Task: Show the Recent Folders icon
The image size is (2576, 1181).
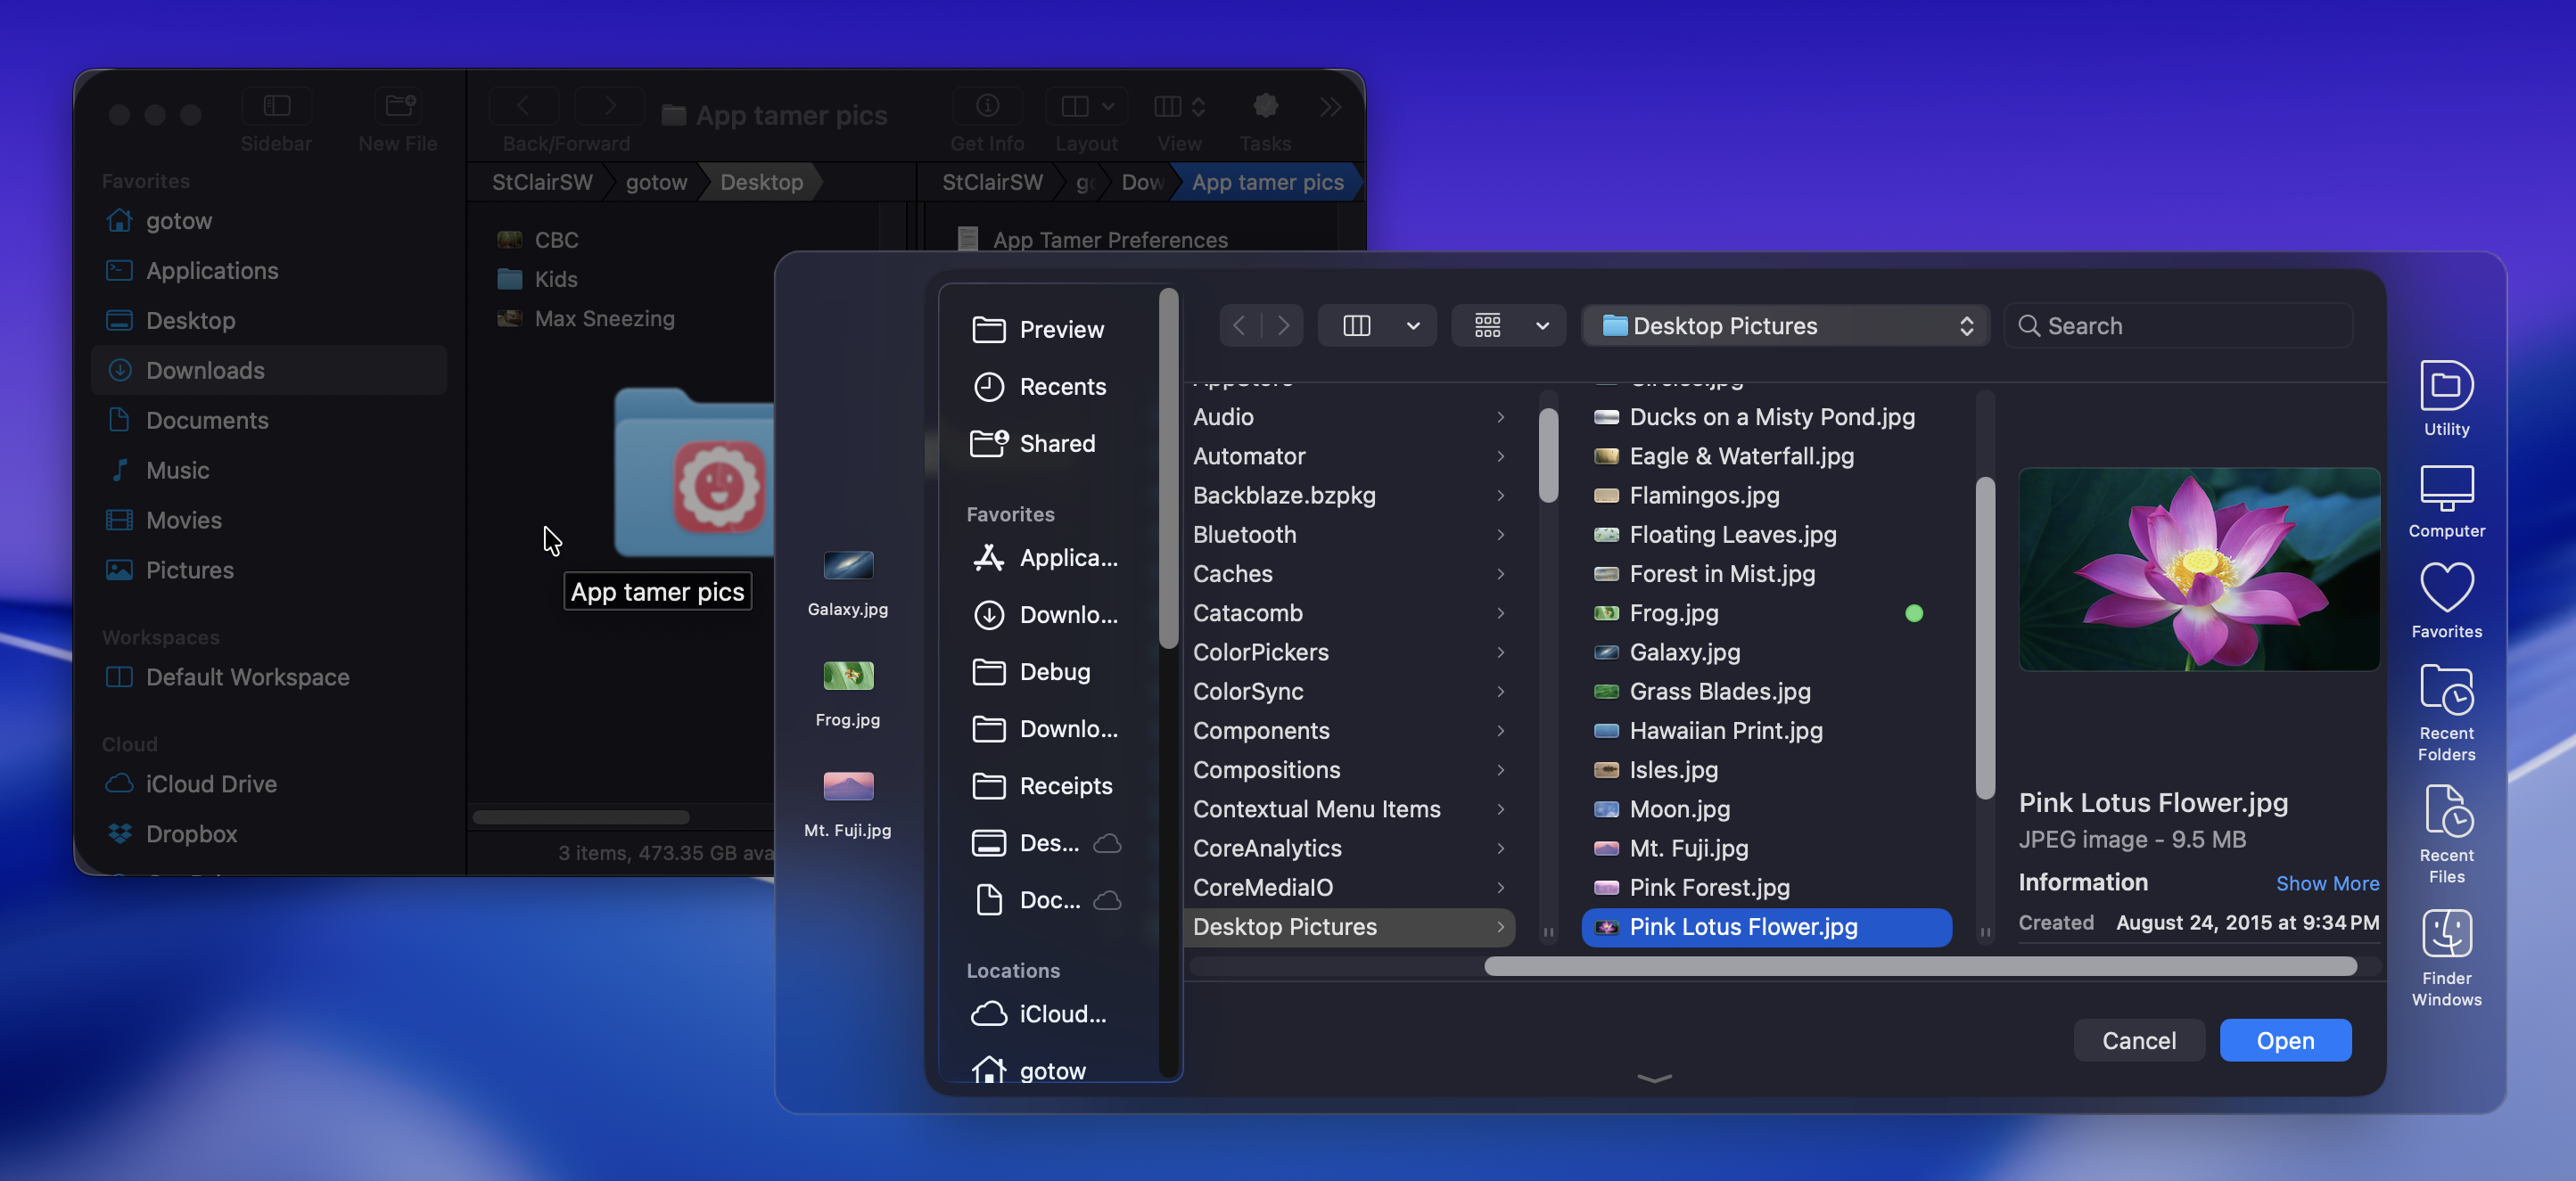Action: coord(2446,692)
